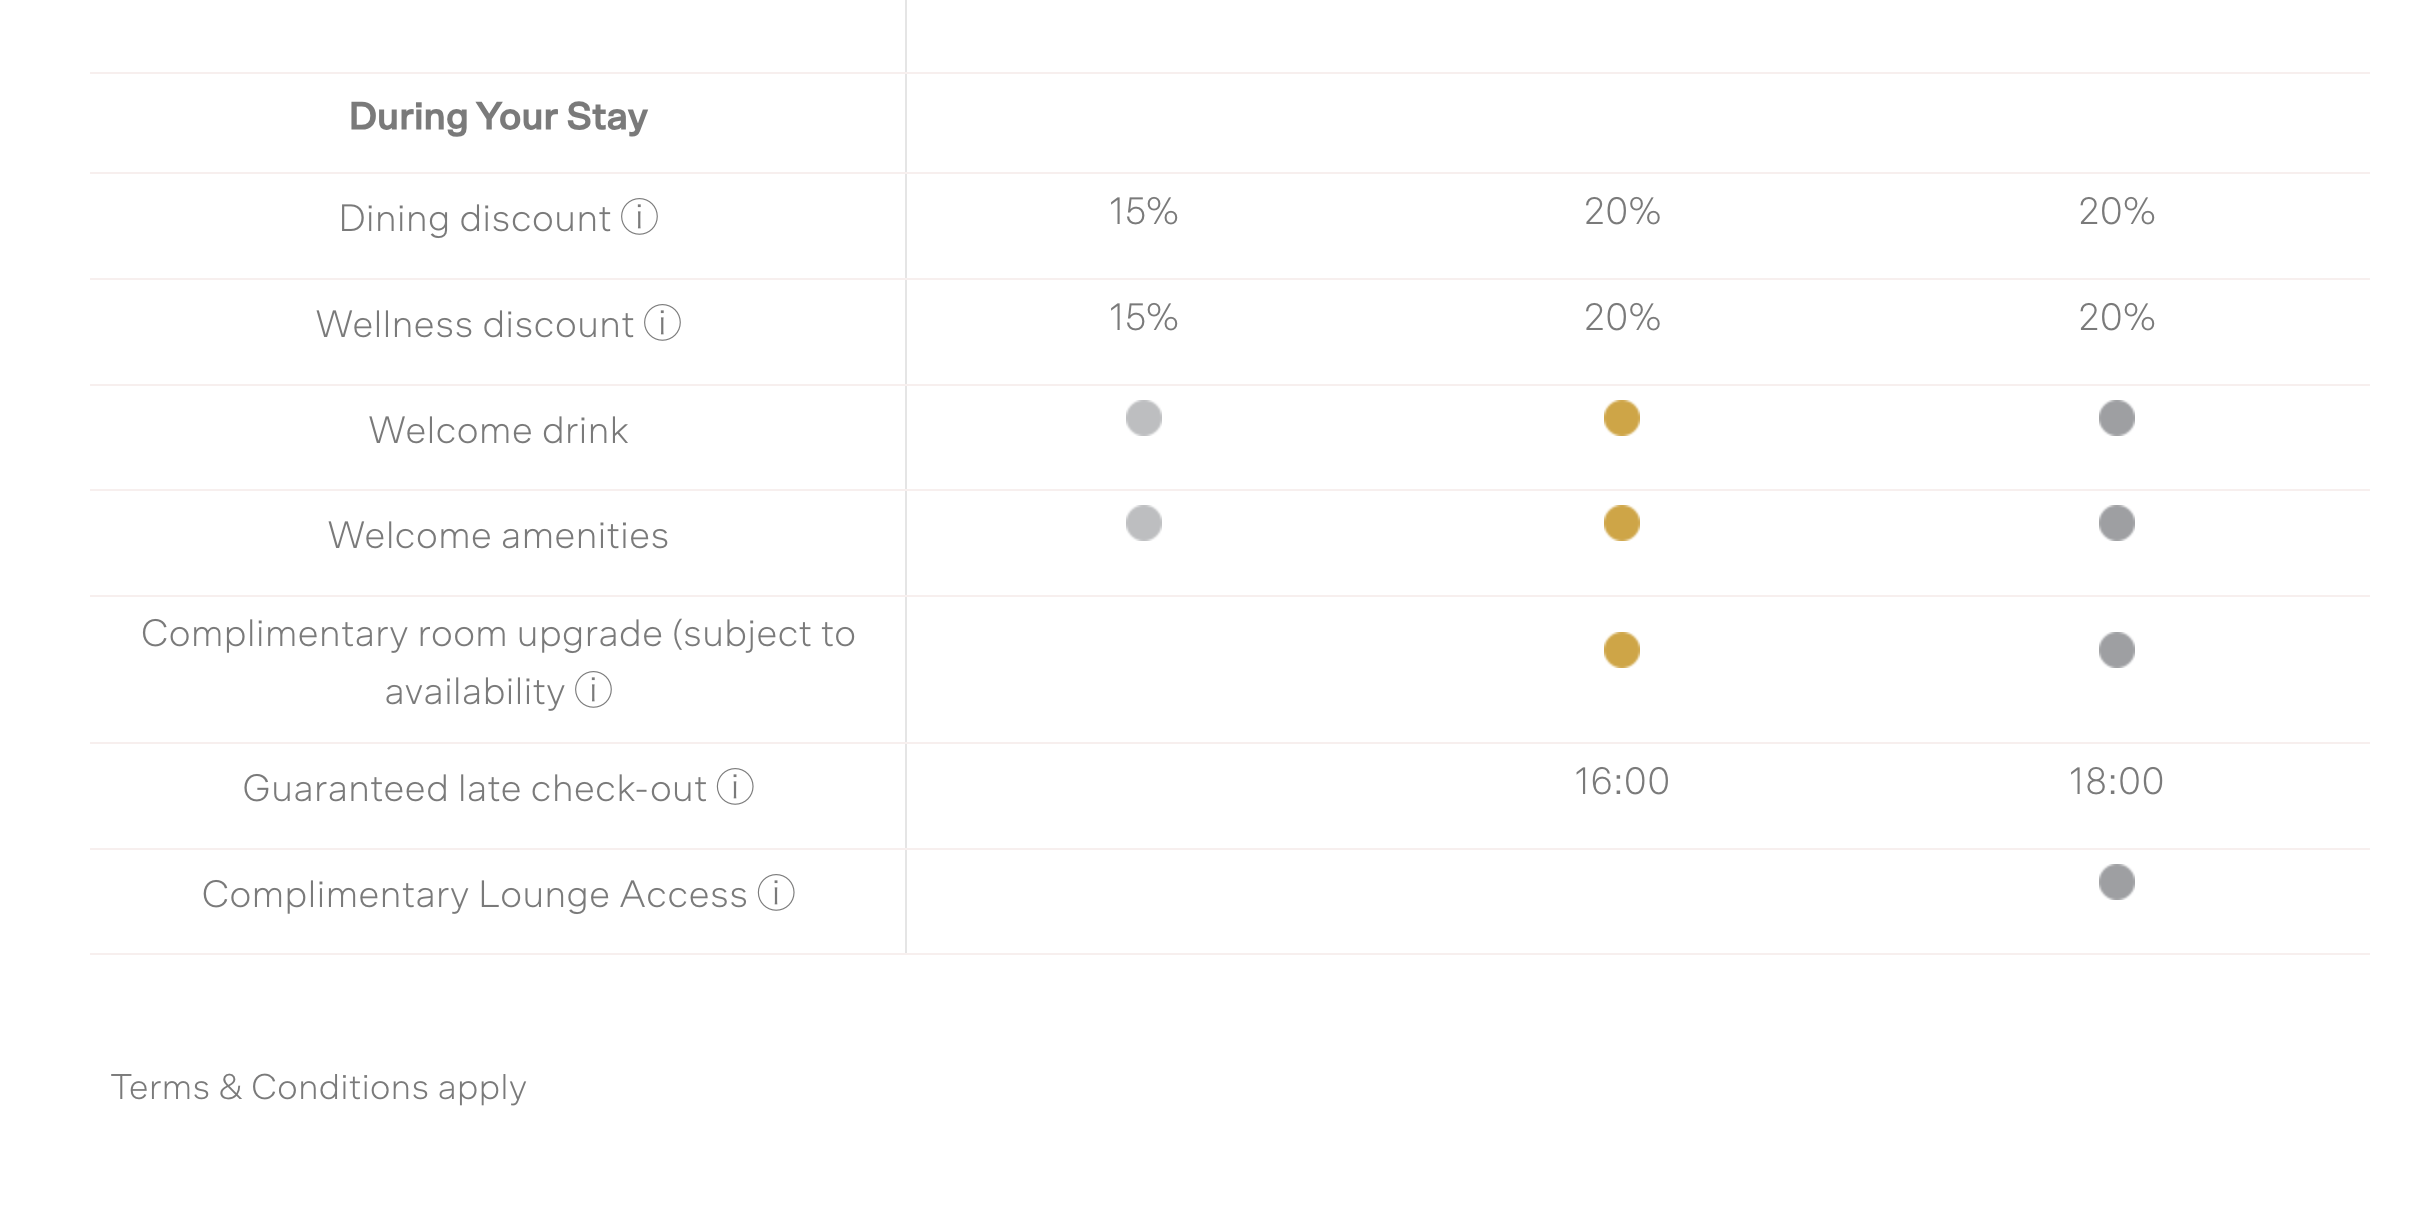Click gold dot in Welcome amenities row

1621,523
